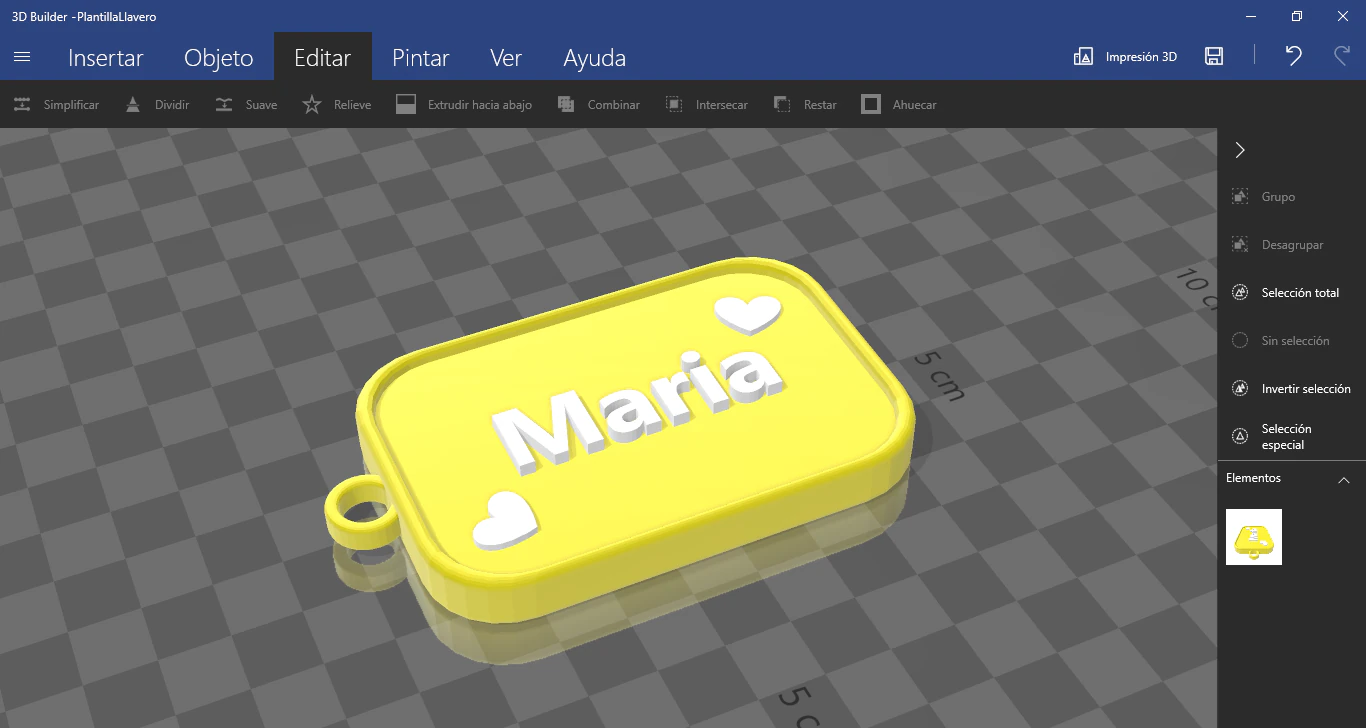Open the hamburger navigation menu

pyautogui.click(x=22, y=57)
